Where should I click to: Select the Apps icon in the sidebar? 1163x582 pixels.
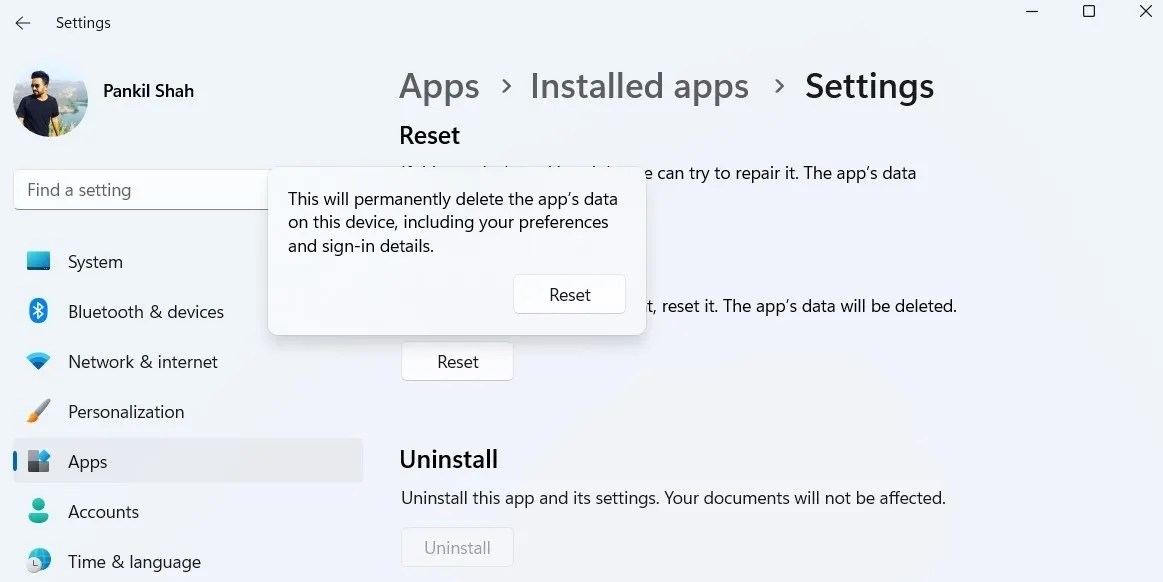[38, 461]
